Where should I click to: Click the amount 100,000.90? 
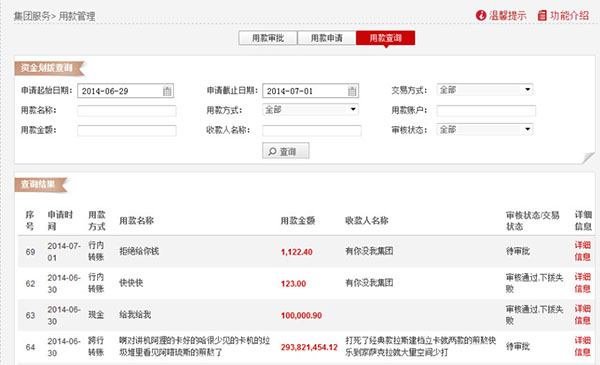(301, 316)
